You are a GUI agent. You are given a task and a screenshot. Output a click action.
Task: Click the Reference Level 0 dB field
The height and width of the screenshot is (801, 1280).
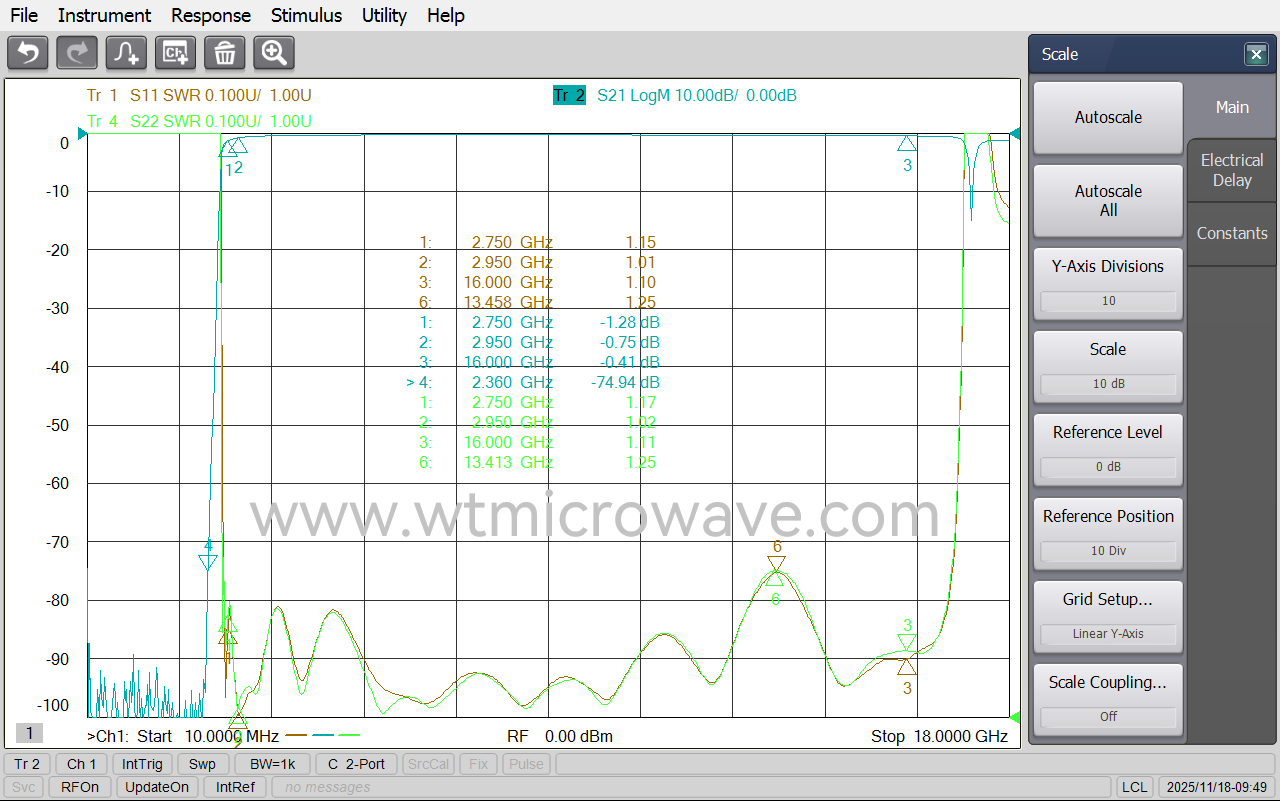point(1108,467)
